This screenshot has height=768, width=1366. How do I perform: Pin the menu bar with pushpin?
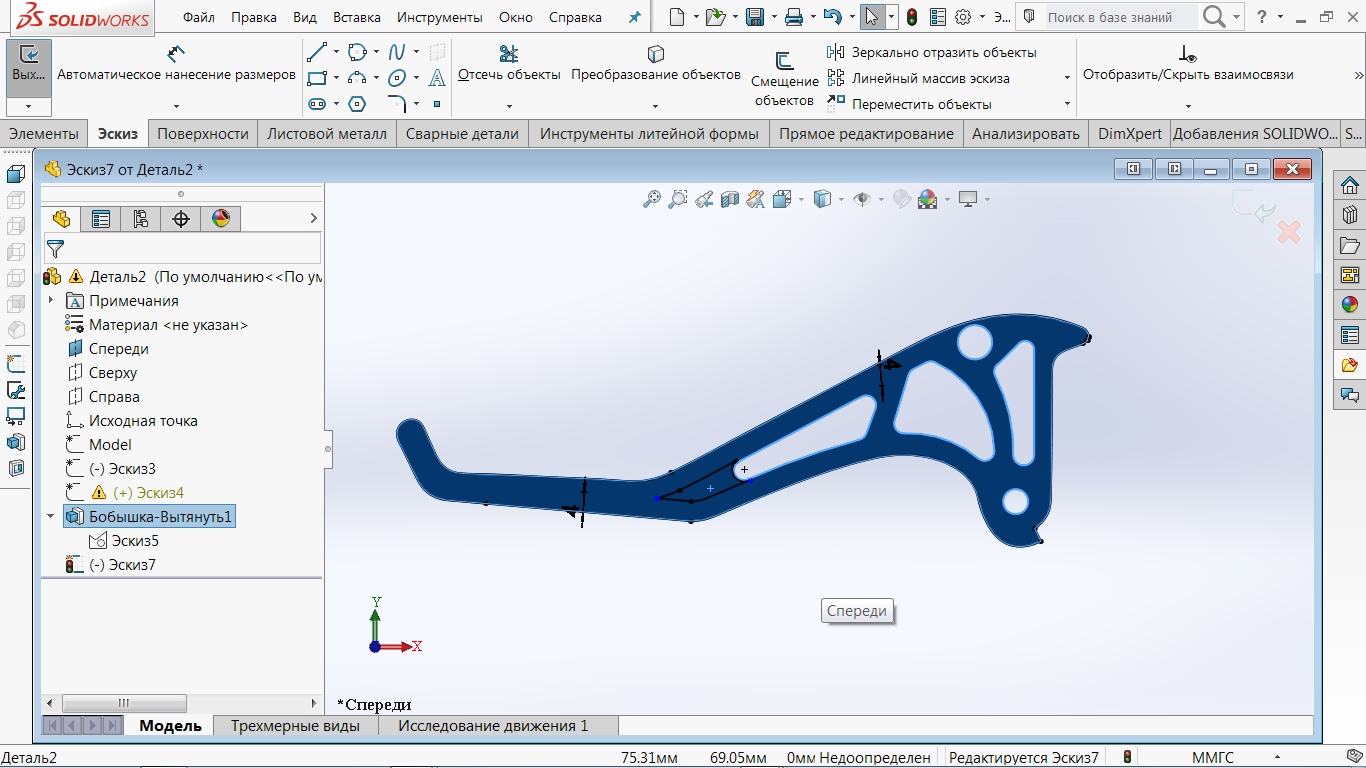point(634,17)
